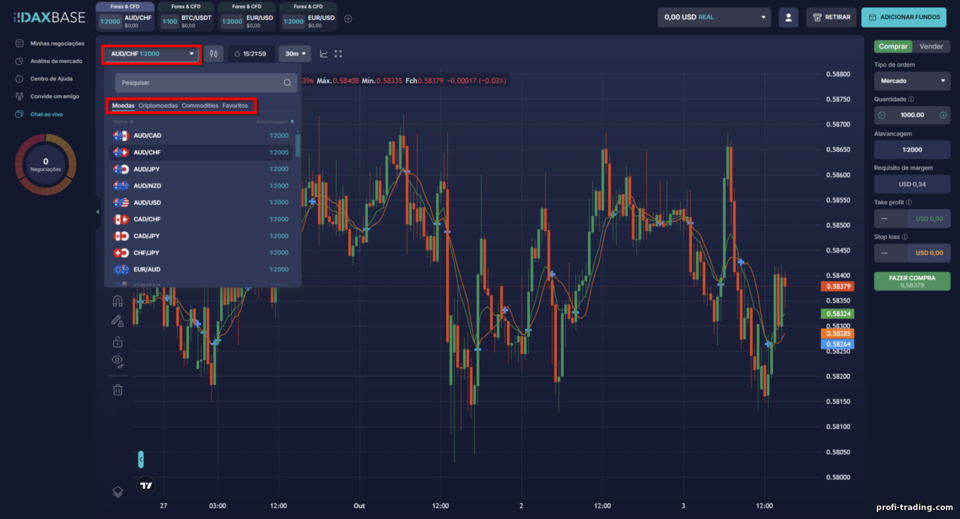
Task: Click the RETIRAR button
Action: pyautogui.click(x=831, y=17)
